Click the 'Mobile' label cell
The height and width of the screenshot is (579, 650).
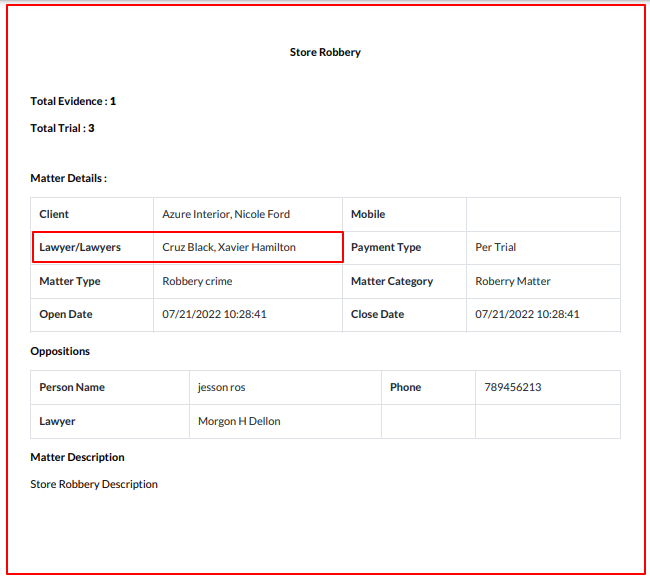(x=404, y=214)
